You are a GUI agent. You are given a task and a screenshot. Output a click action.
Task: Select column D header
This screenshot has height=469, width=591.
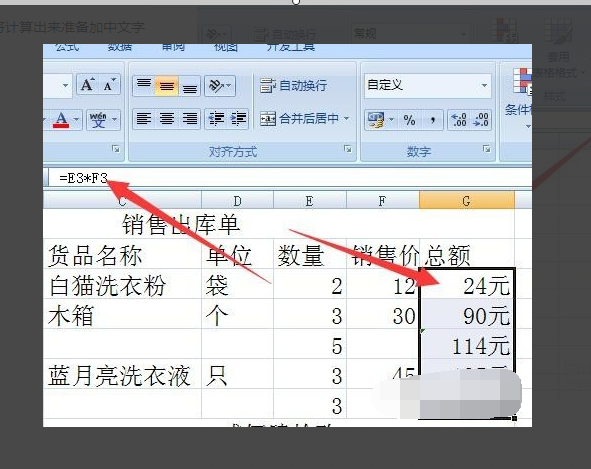coord(237,200)
